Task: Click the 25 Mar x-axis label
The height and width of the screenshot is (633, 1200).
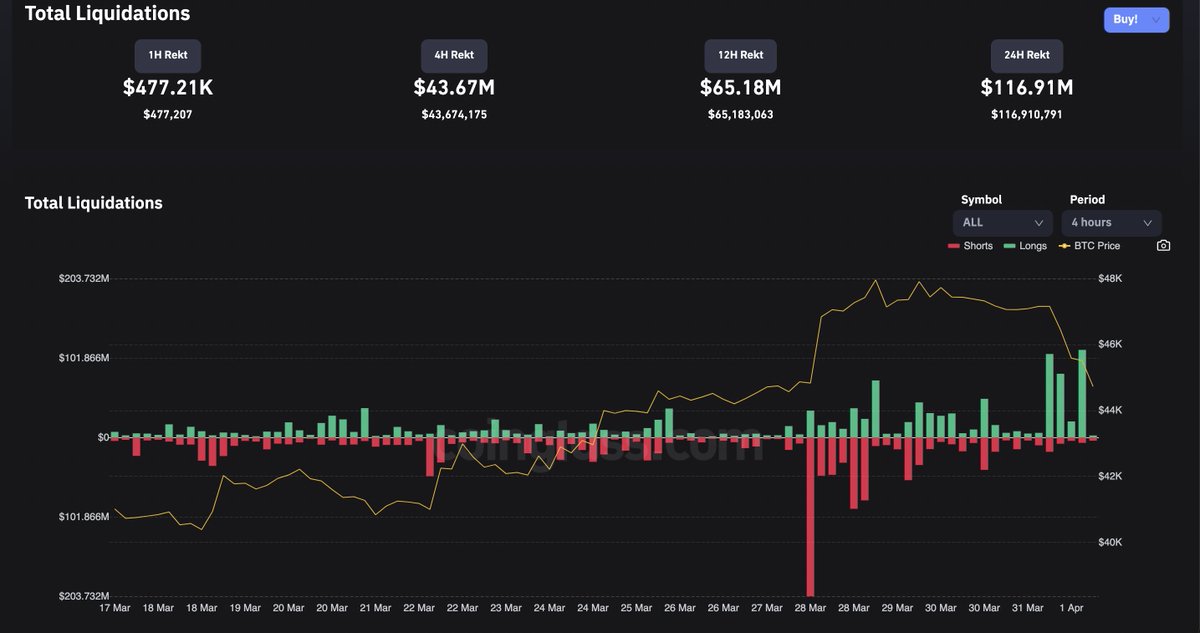Action: (636, 607)
